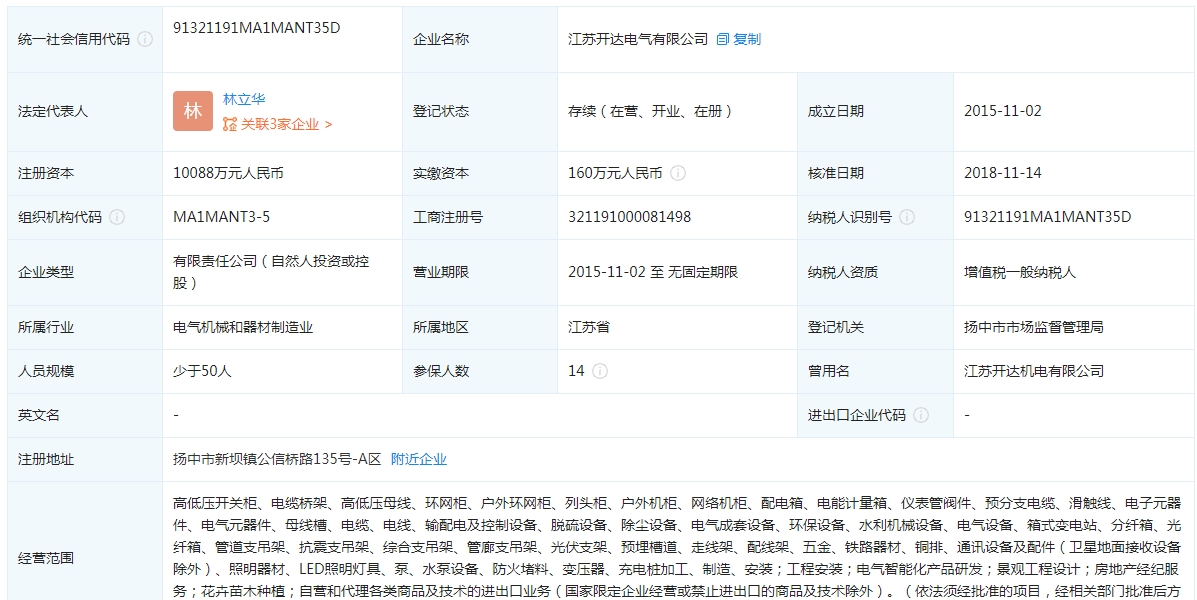Click info icon beside 统一社会信用代码
The height and width of the screenshot is (600, 1197).
coord(145,39)
